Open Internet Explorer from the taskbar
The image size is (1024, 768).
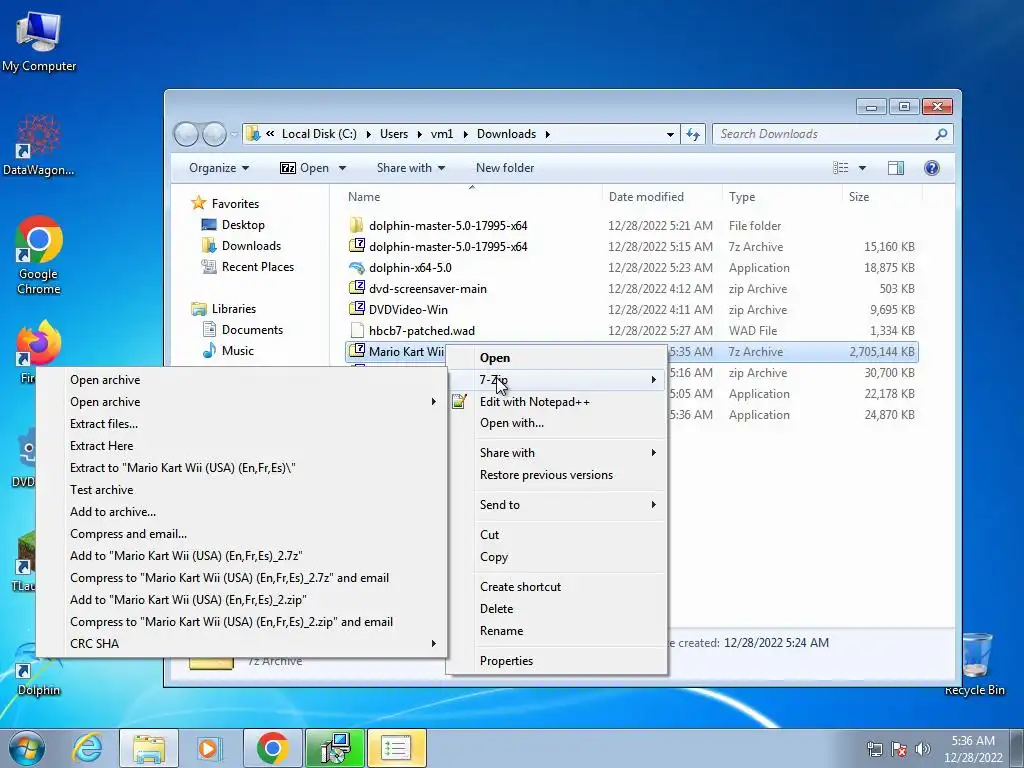pyautogui.click(x=88, y=748)
